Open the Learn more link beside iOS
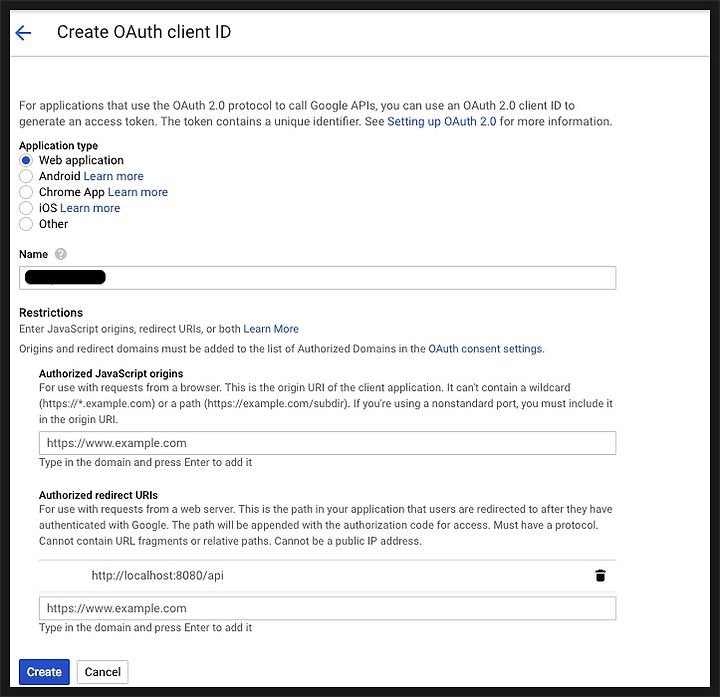 point(90,208)
